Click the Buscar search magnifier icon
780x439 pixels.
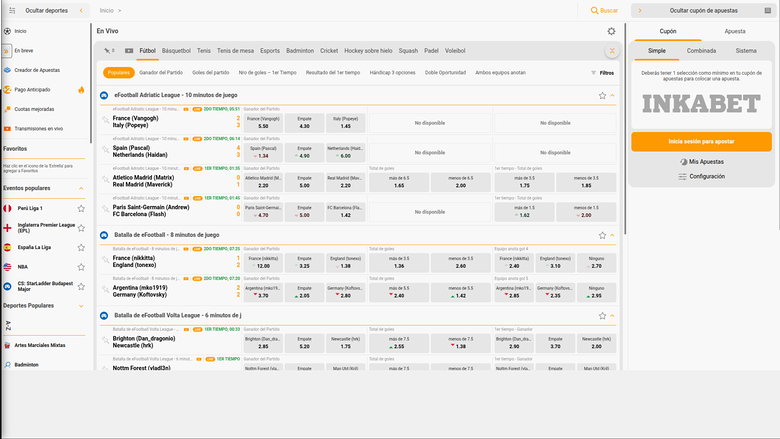tap(595, 10)
